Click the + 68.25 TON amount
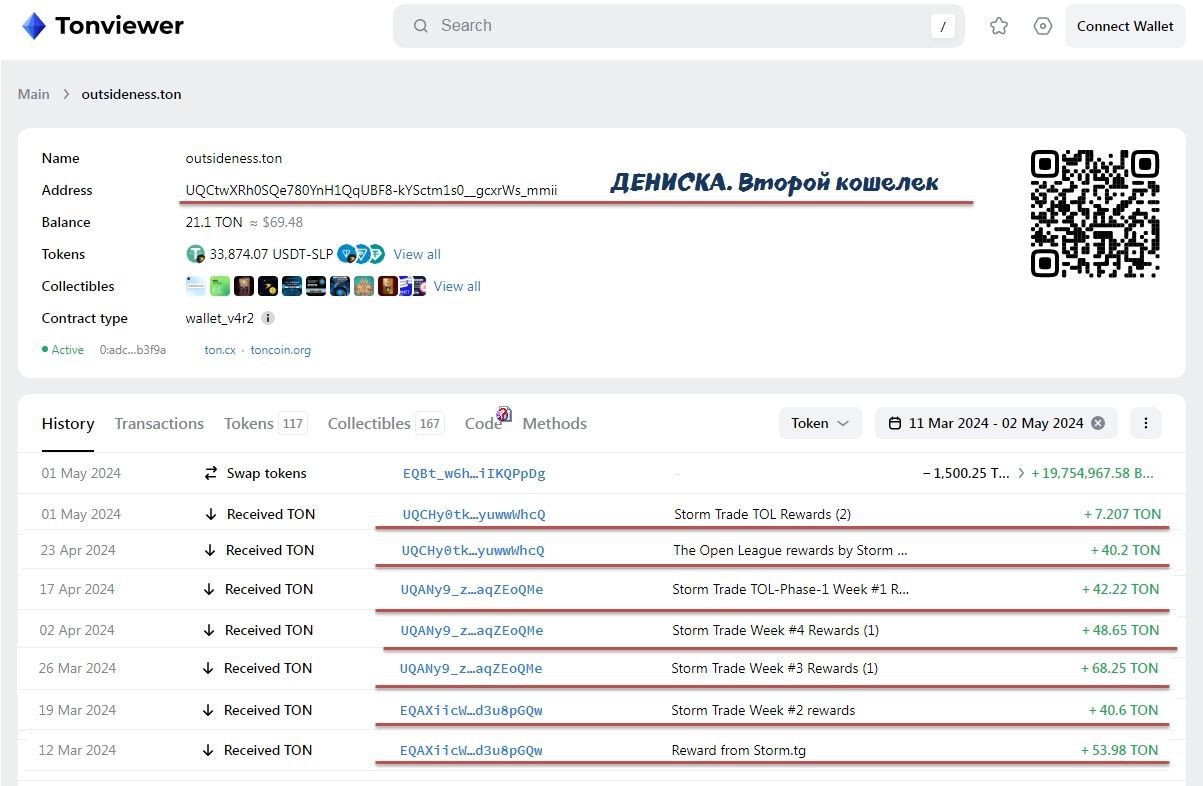1203x786 pixels. pos(1120,668)
